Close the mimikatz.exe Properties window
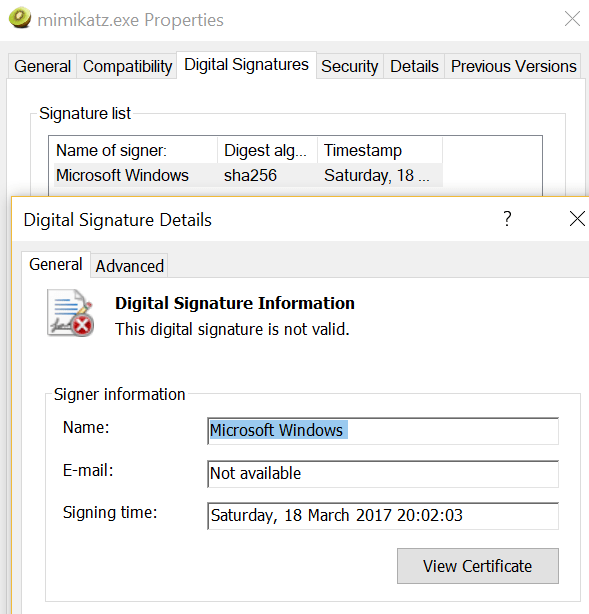Viewport: 589px width, 614px height. 572,18
